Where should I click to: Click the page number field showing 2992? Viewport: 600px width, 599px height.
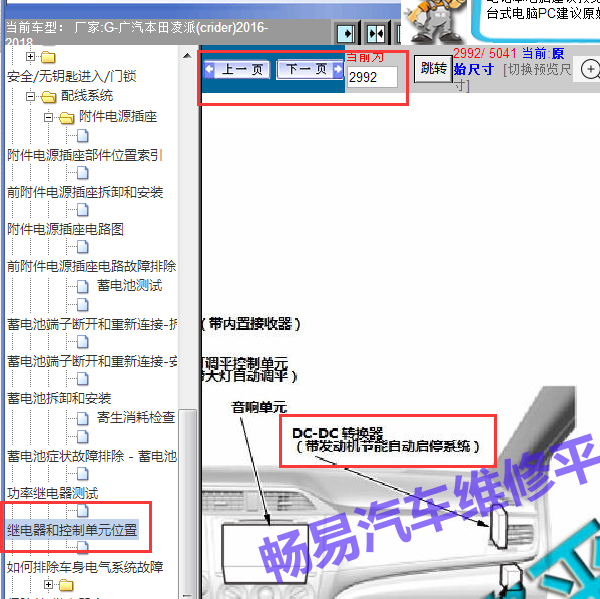[x=372, y=77]
